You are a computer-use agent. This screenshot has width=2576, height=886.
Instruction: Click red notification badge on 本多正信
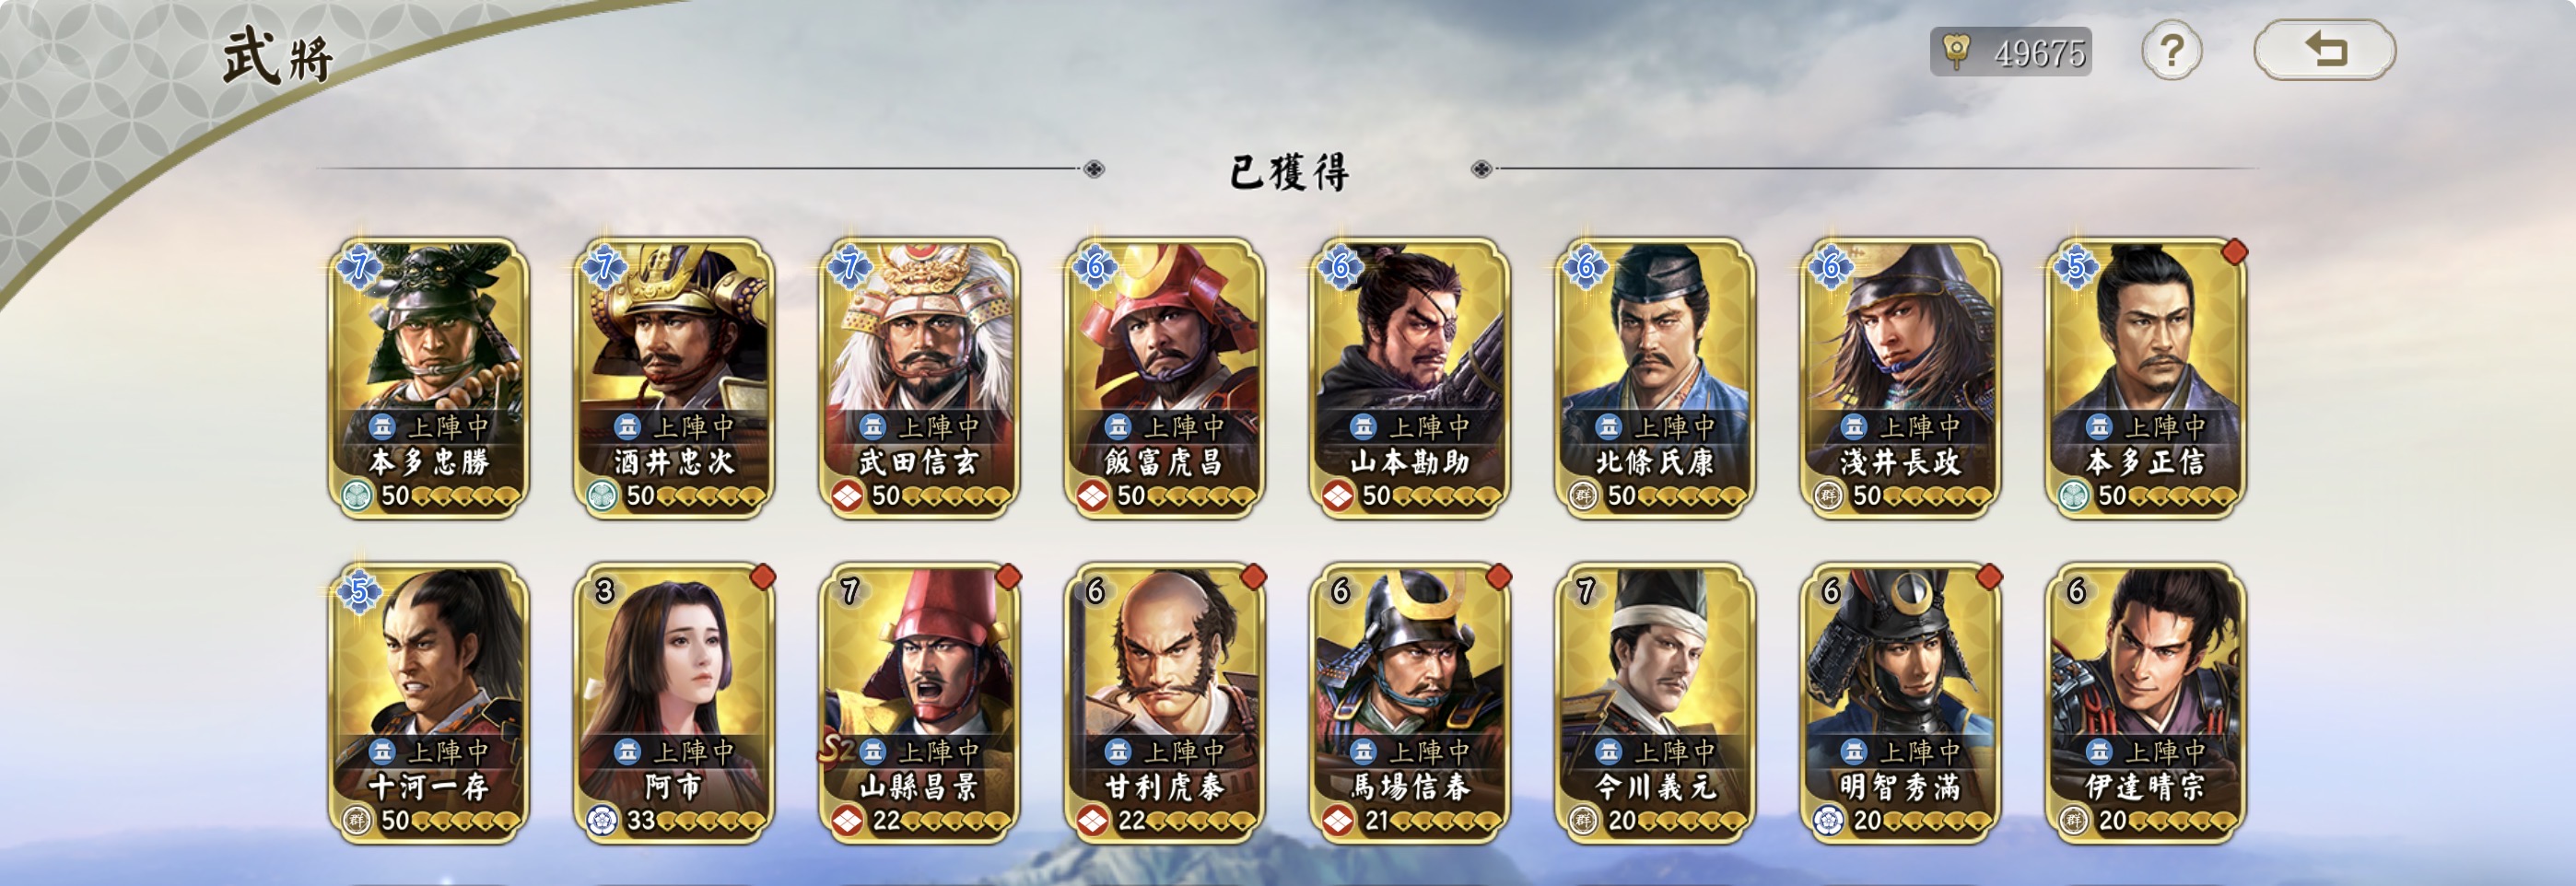coord(2234,252)
